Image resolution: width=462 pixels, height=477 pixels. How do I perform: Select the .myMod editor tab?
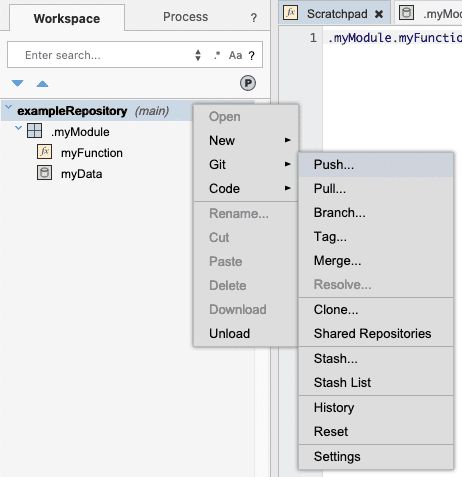tap(429, 13)
